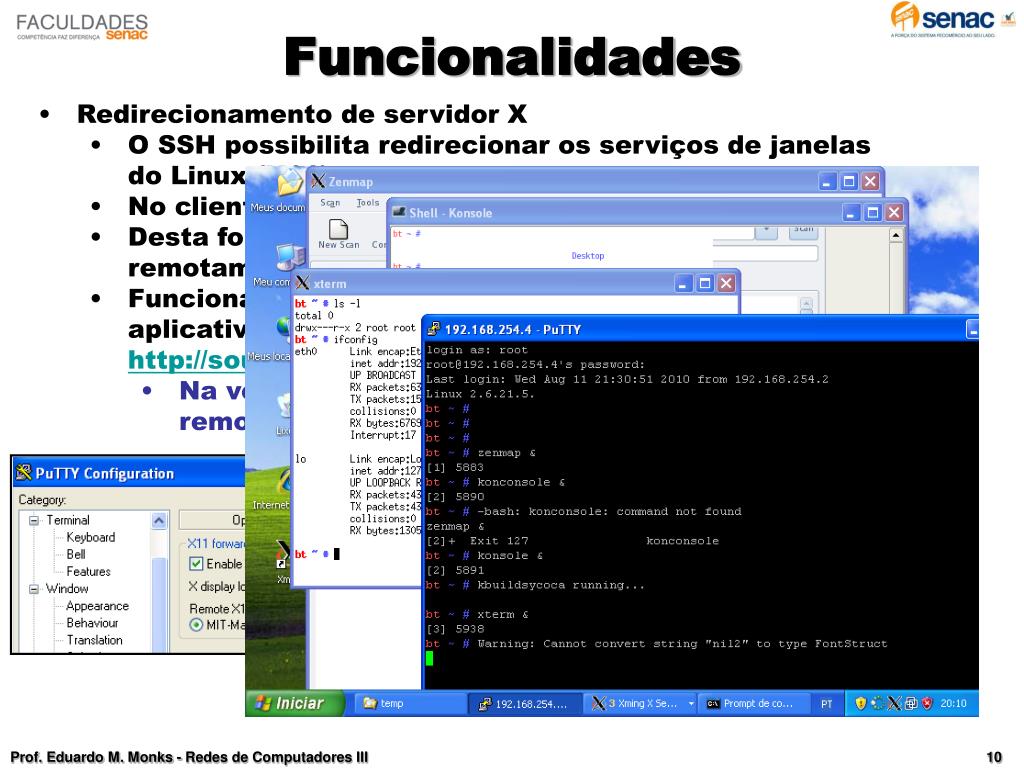This screenshot has height=768, width=1024.
Task: Select Keyboard category in PuTTY
Action: pos(91,537)
